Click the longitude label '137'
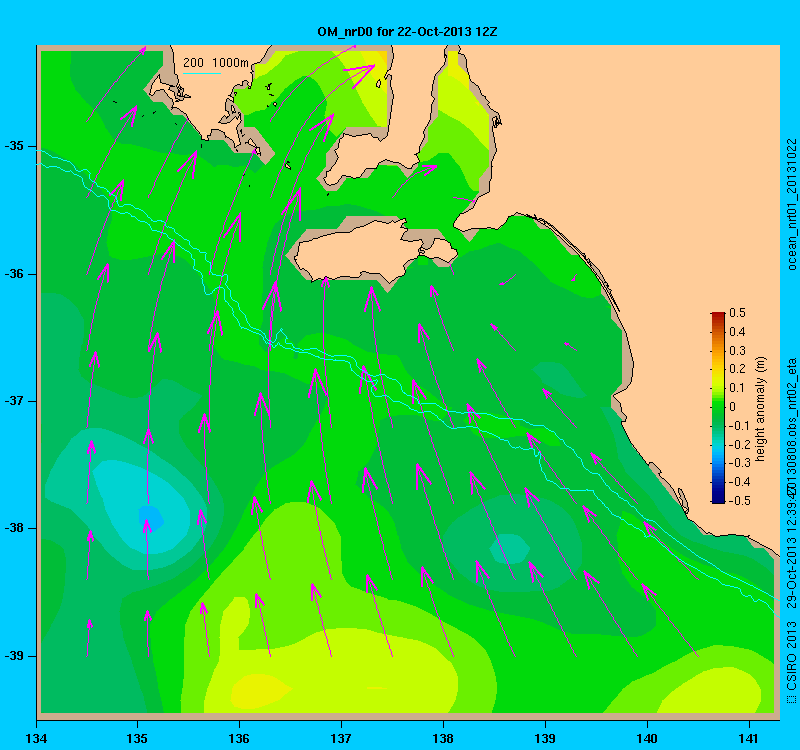Image resolution: width=800 pixels, height=750 pixels. click(x=341, y=738)
